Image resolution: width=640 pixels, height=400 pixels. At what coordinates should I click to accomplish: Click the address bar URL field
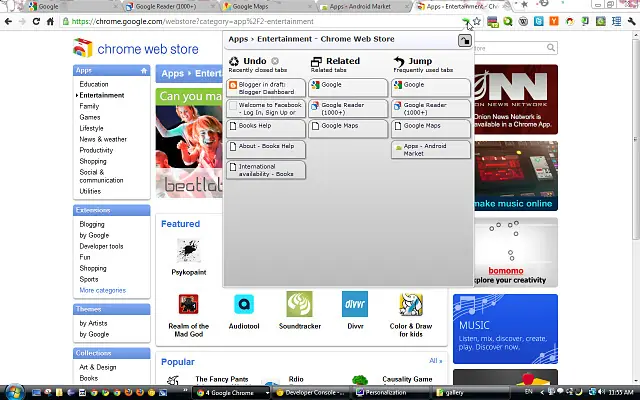pos(261,21)
